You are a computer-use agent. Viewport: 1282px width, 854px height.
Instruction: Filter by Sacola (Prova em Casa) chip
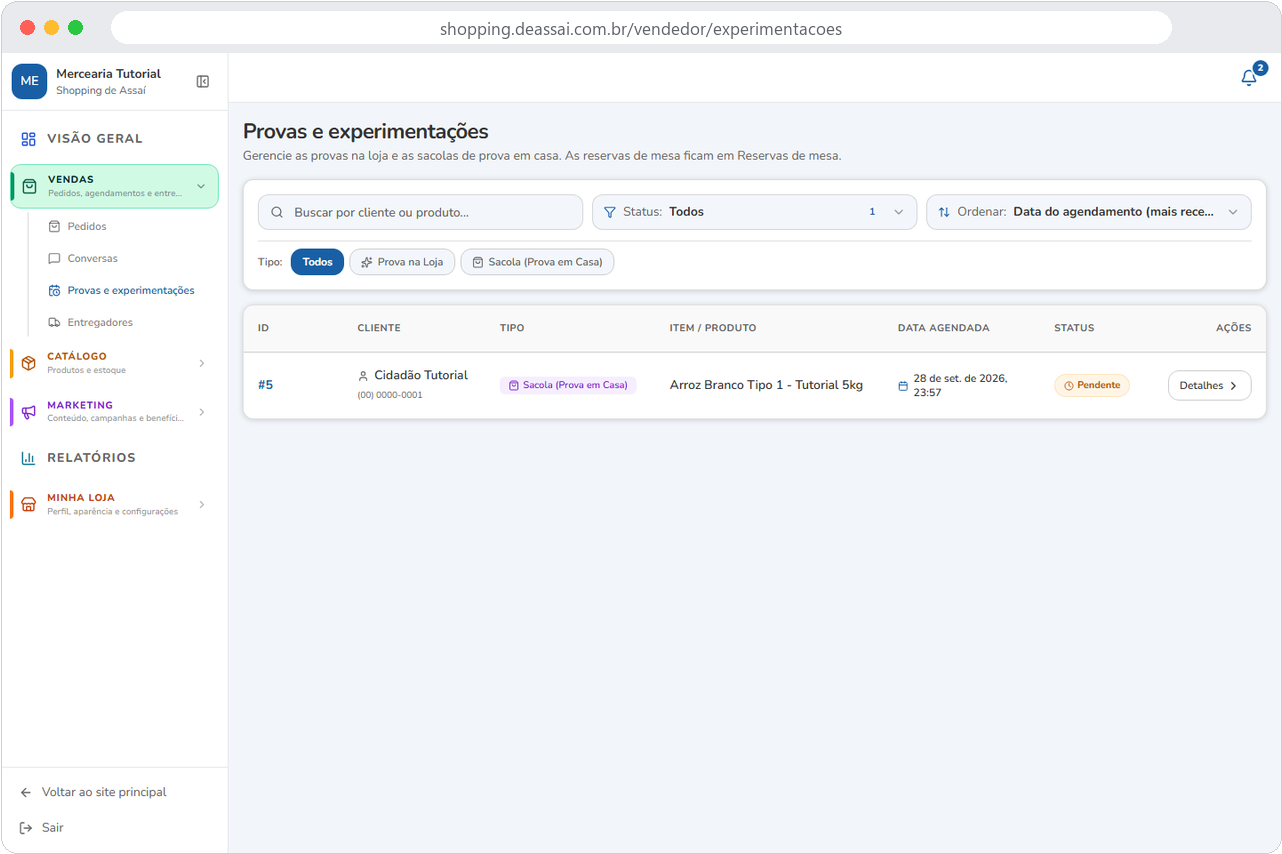click(x=537, y=262)
